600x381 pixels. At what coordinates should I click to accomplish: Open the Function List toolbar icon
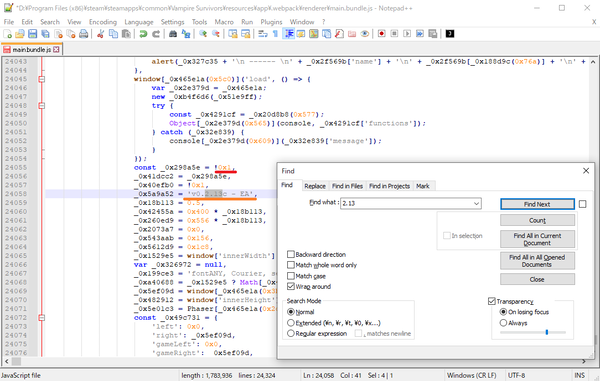click(339, 34)
